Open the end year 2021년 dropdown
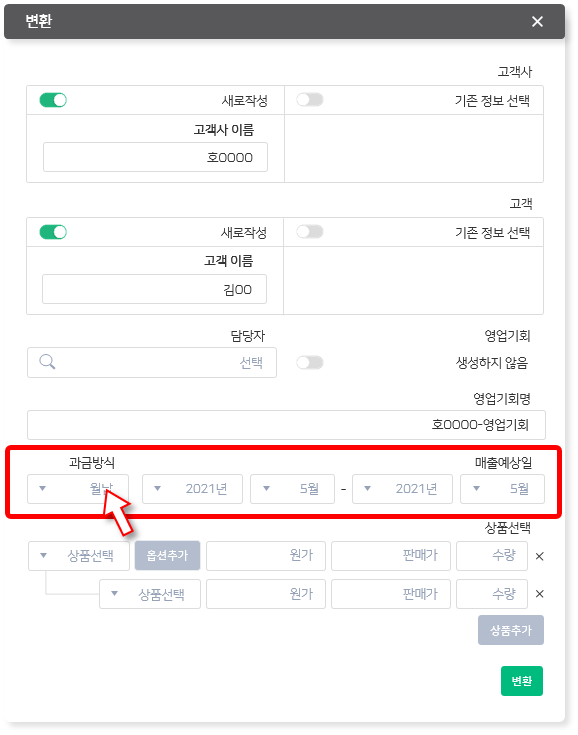The image size is (578, 735). (402, 489)
